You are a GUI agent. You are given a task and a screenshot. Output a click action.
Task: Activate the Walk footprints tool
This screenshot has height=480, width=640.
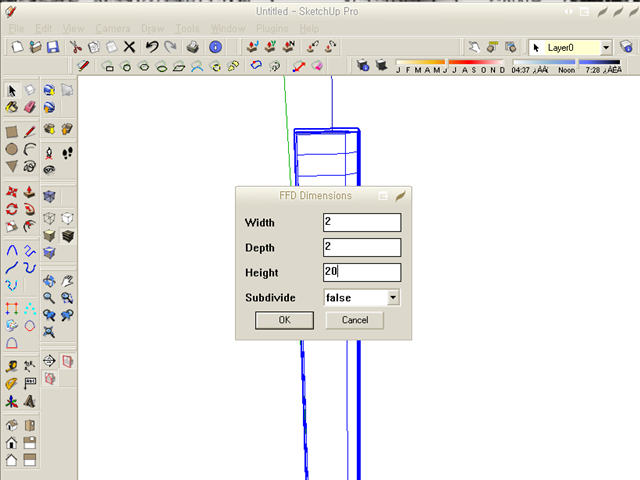click(x=67, y=153)
